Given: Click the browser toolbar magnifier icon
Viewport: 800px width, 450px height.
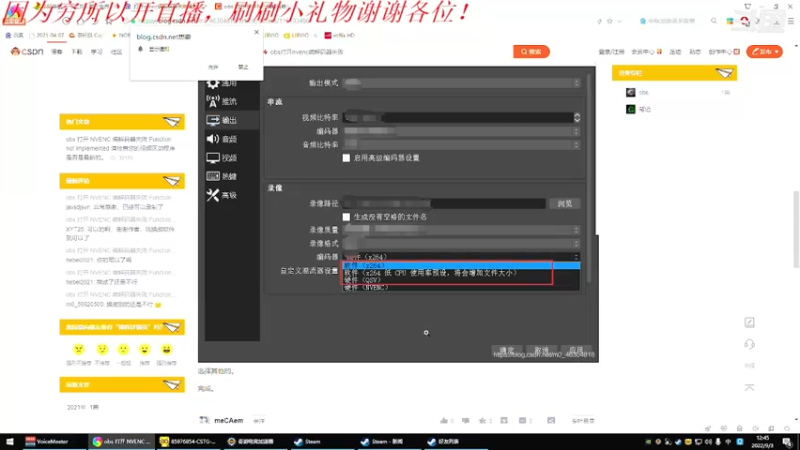Looking at the screenshot, I should point(713,21).
